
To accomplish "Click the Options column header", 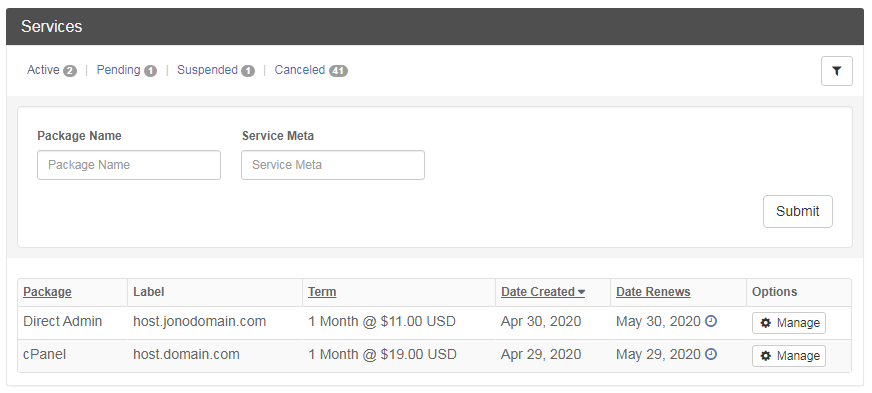I will click(774, 292).
